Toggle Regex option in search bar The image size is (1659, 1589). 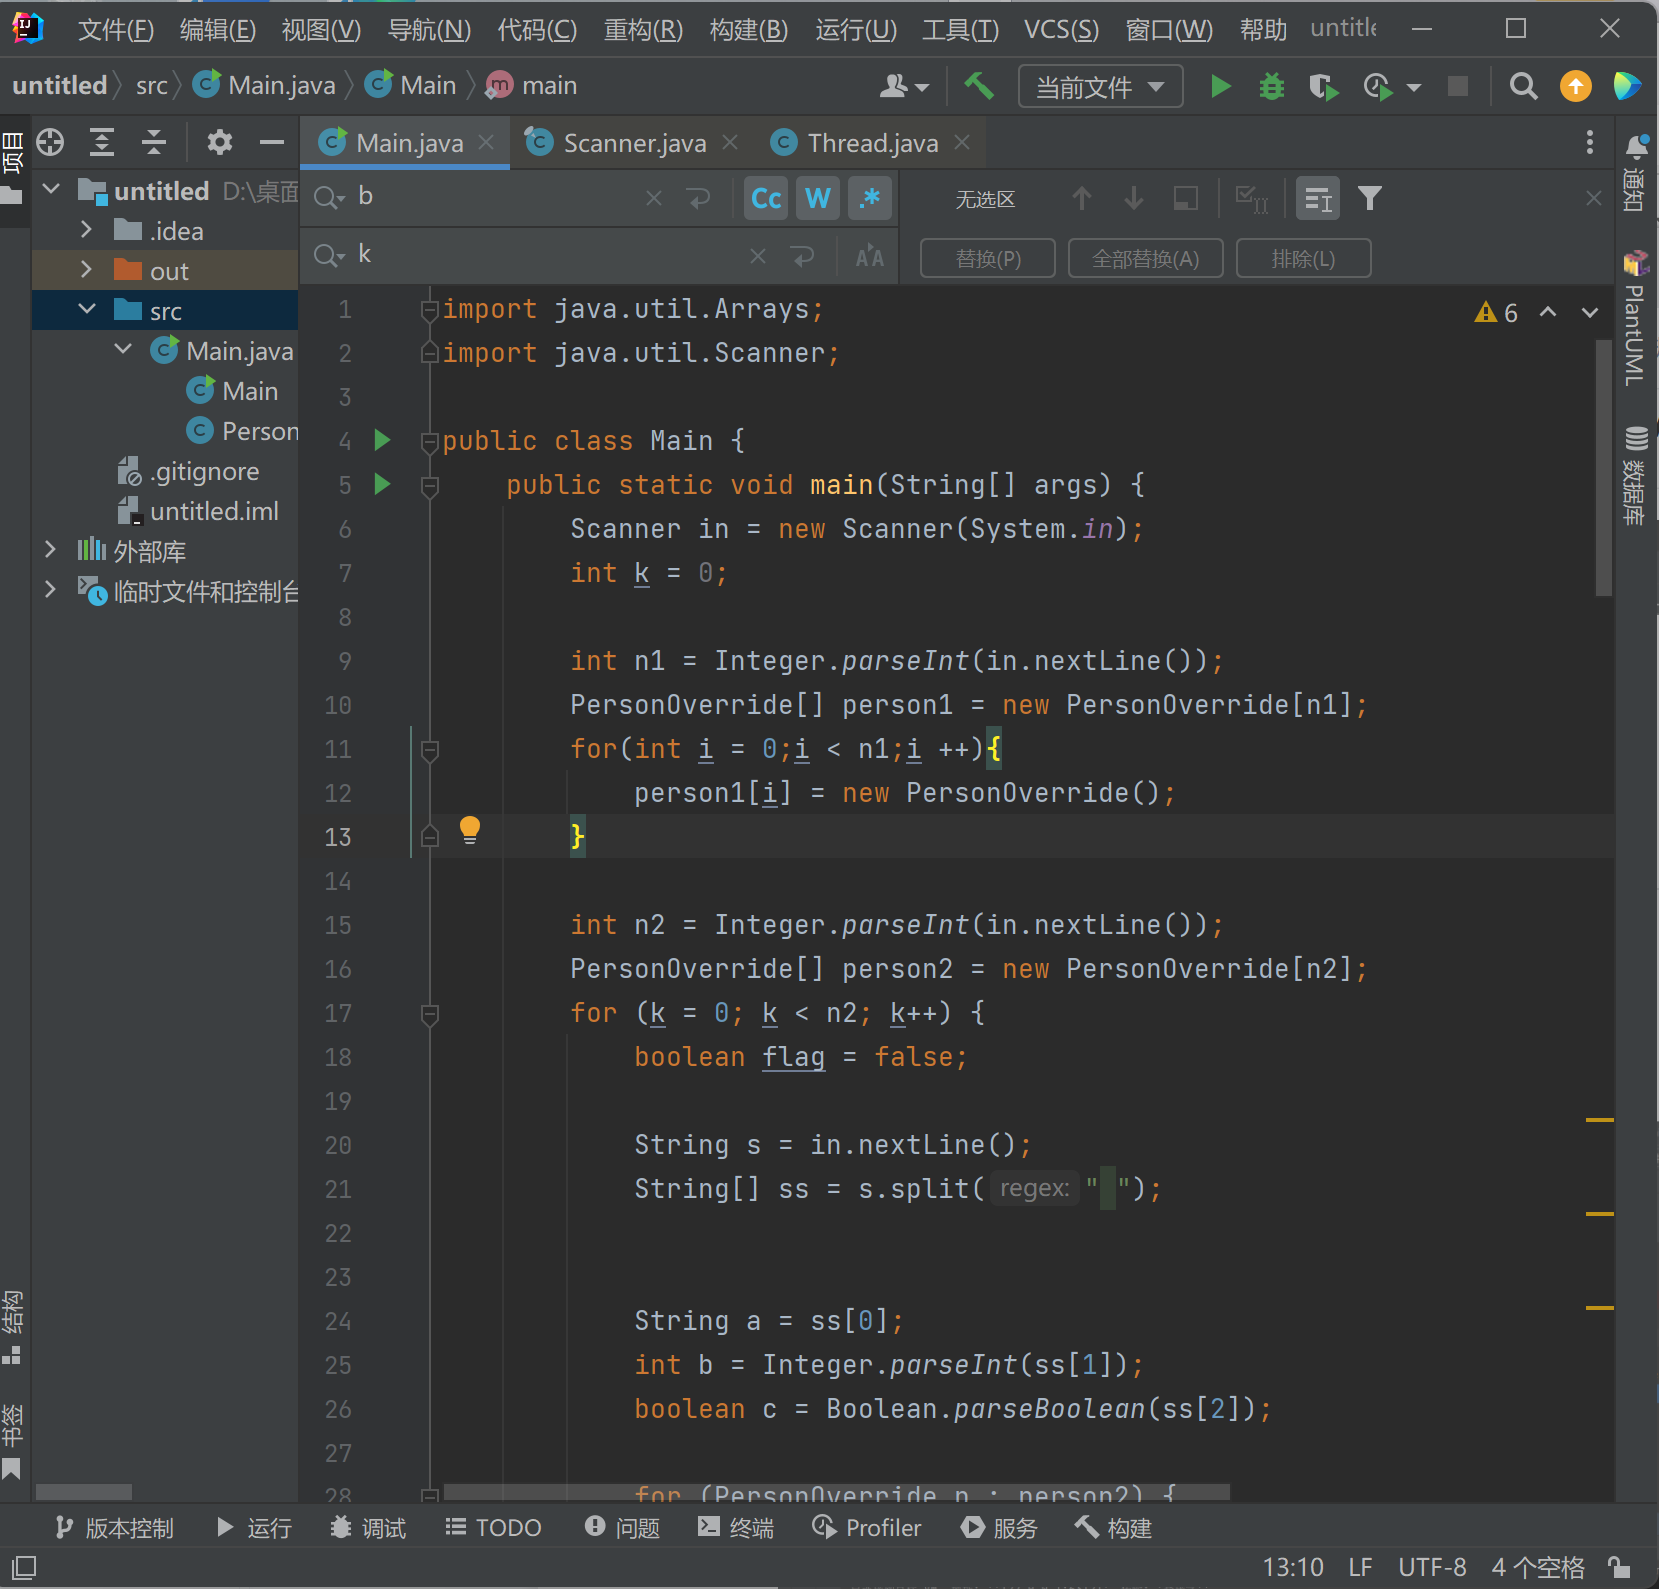869,199
